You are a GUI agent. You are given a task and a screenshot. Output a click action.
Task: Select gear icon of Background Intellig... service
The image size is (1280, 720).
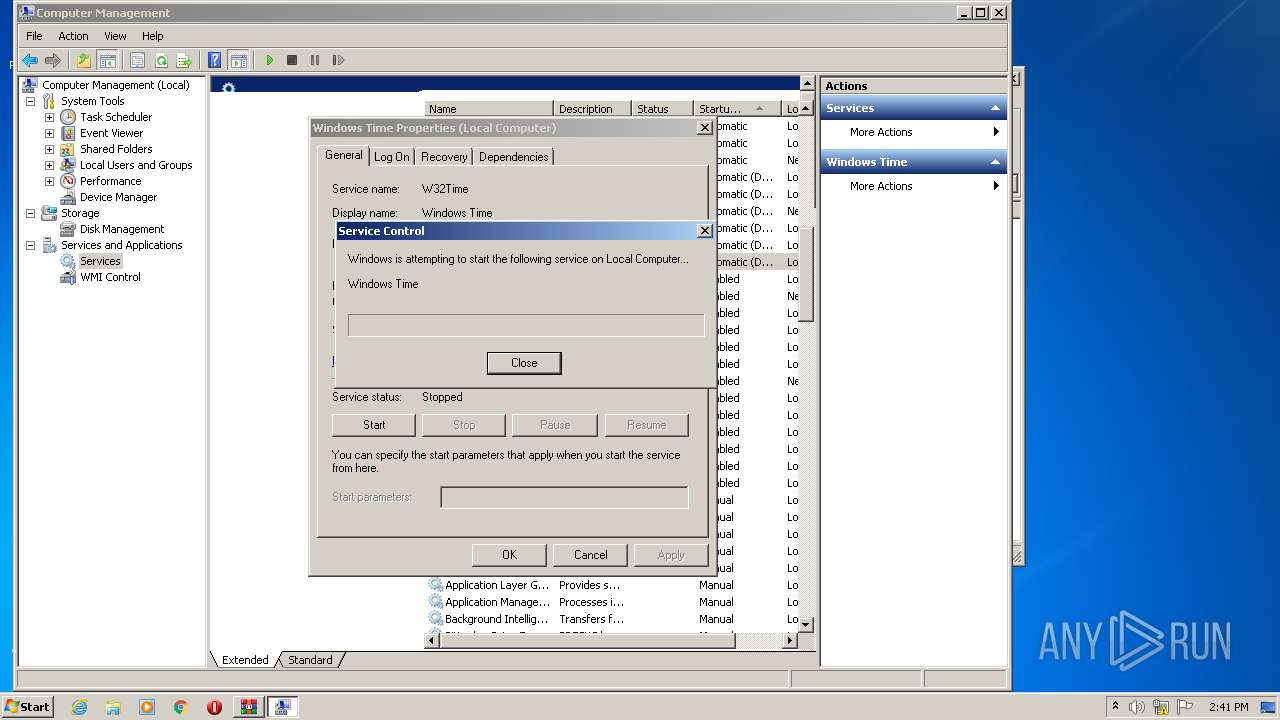[x=436, y=619]
